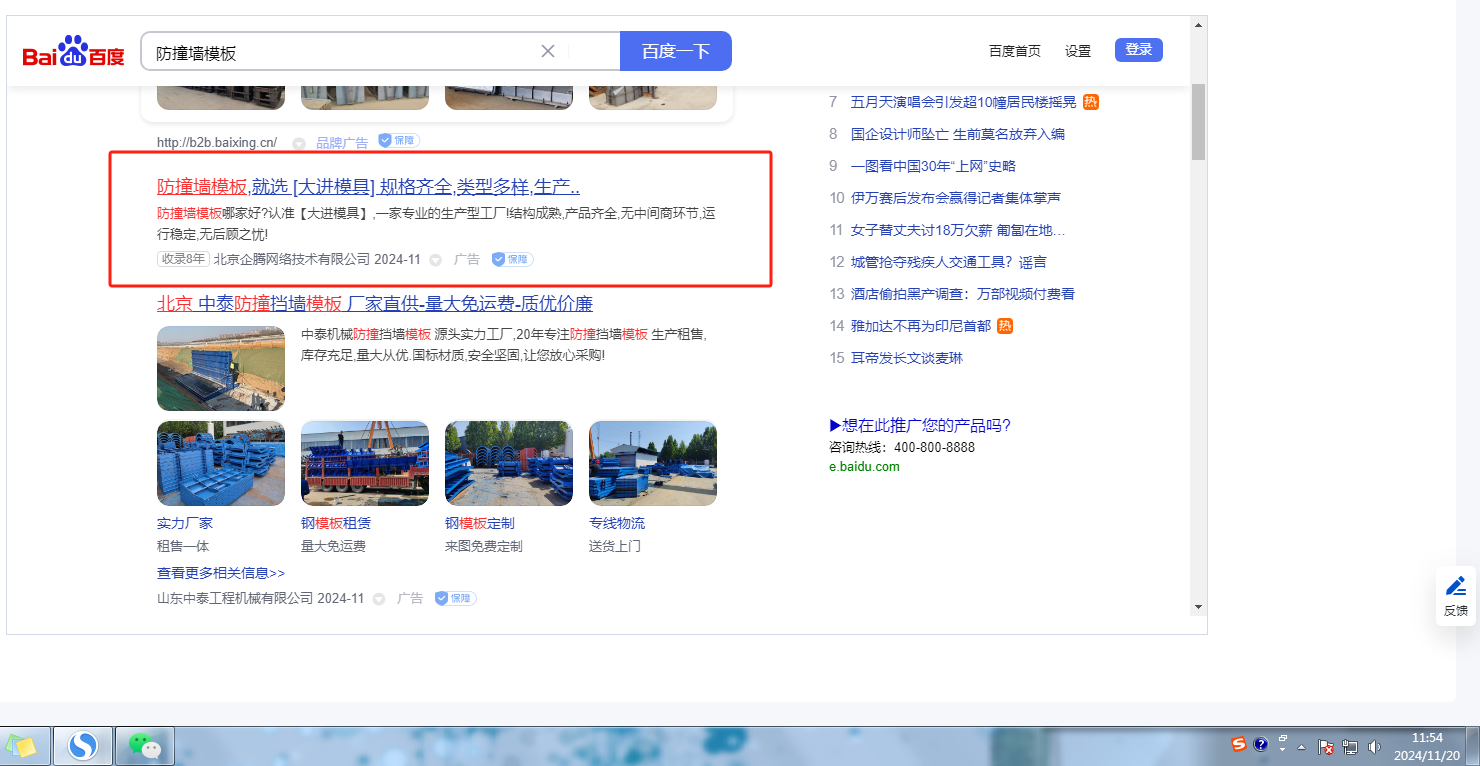
Task: Click the restore icon in the language bar
Action: click(x=1282, y=738)
